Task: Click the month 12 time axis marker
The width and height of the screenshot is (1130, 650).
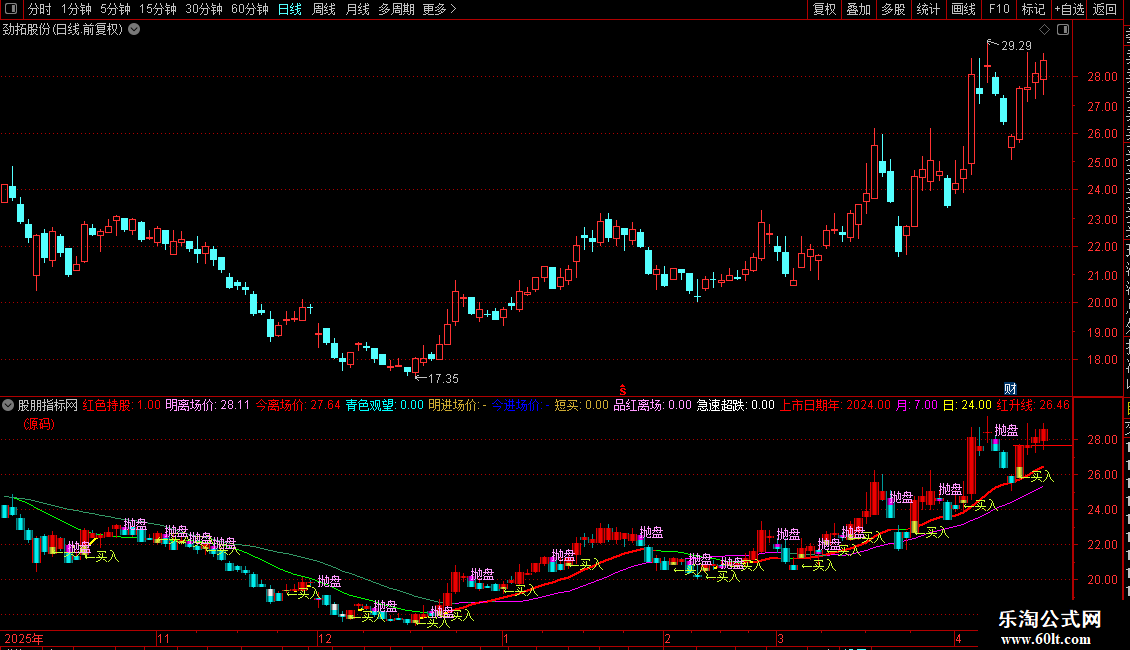Action: click(325, 638)
